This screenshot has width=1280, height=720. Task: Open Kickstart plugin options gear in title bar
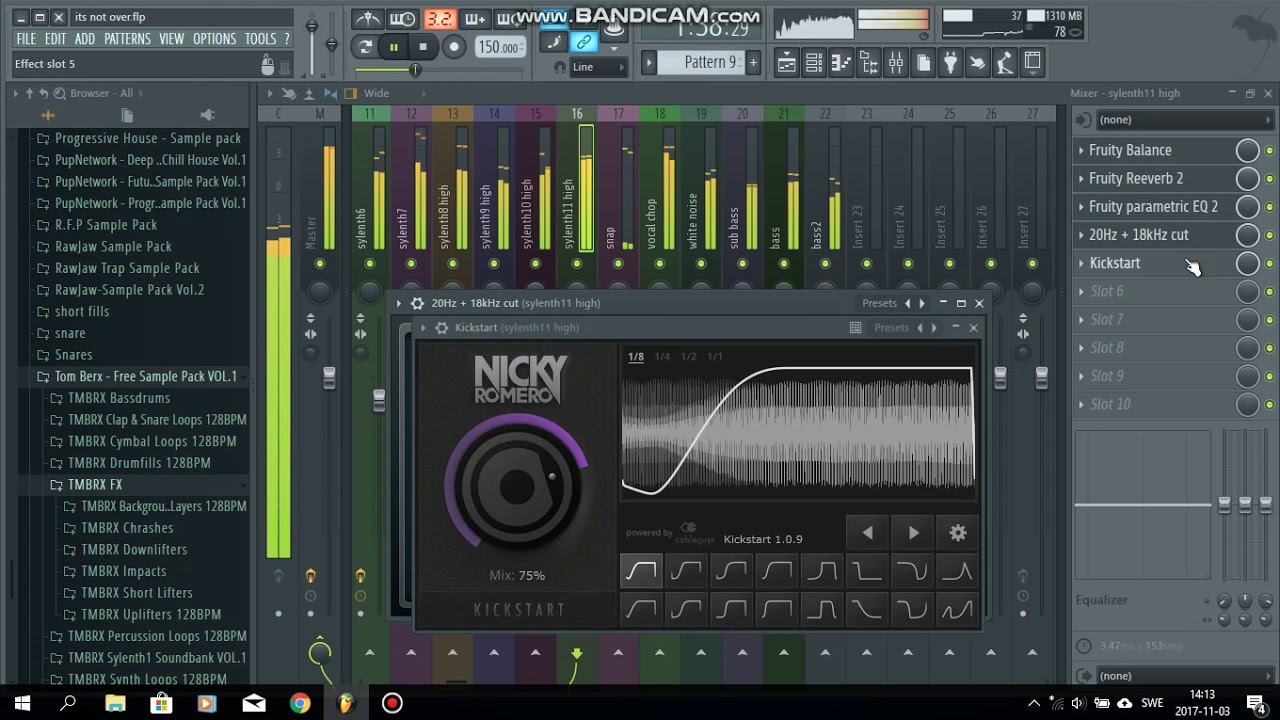(x=441, y=328)
